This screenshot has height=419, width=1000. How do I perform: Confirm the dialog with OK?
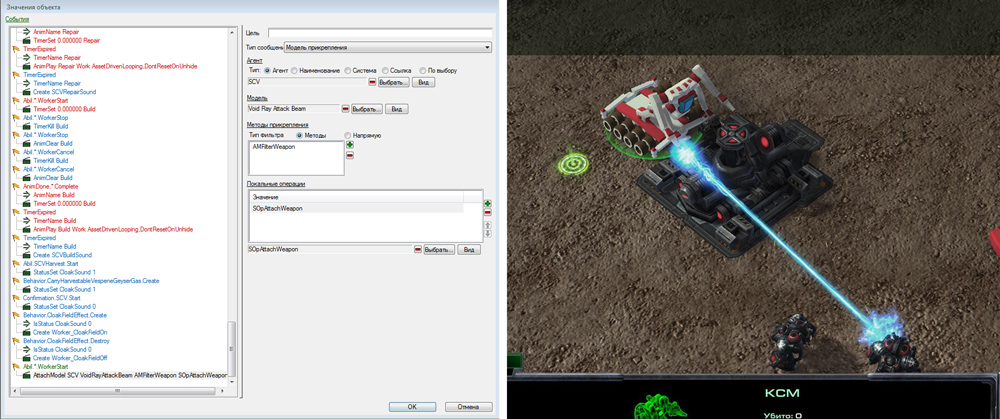[x=412, y=407]
